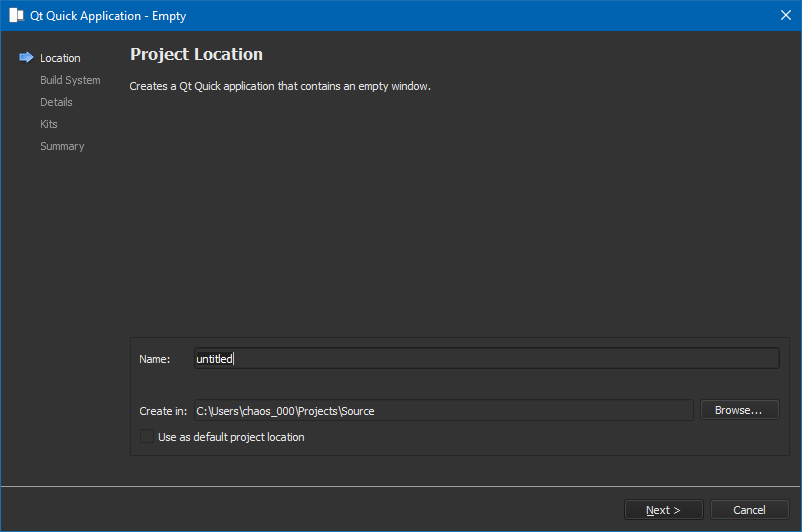Screen dimensions: 802x532
Task: Click into the Name input field
Action: pos(486,358)
